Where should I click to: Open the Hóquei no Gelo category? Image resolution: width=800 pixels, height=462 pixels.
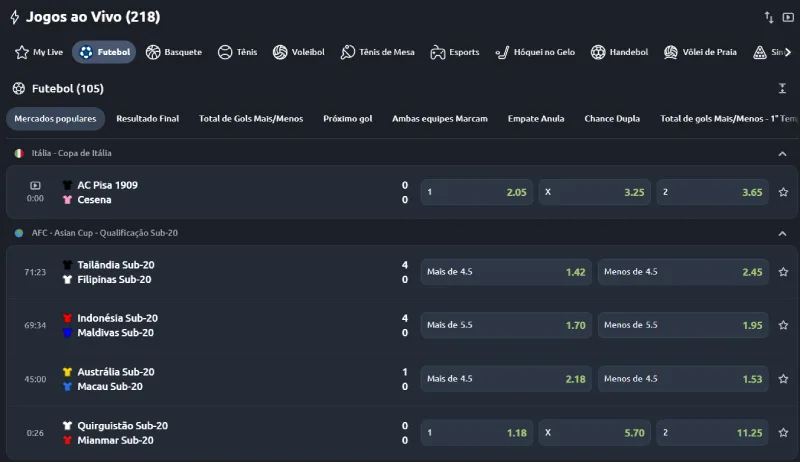[536, 52]
